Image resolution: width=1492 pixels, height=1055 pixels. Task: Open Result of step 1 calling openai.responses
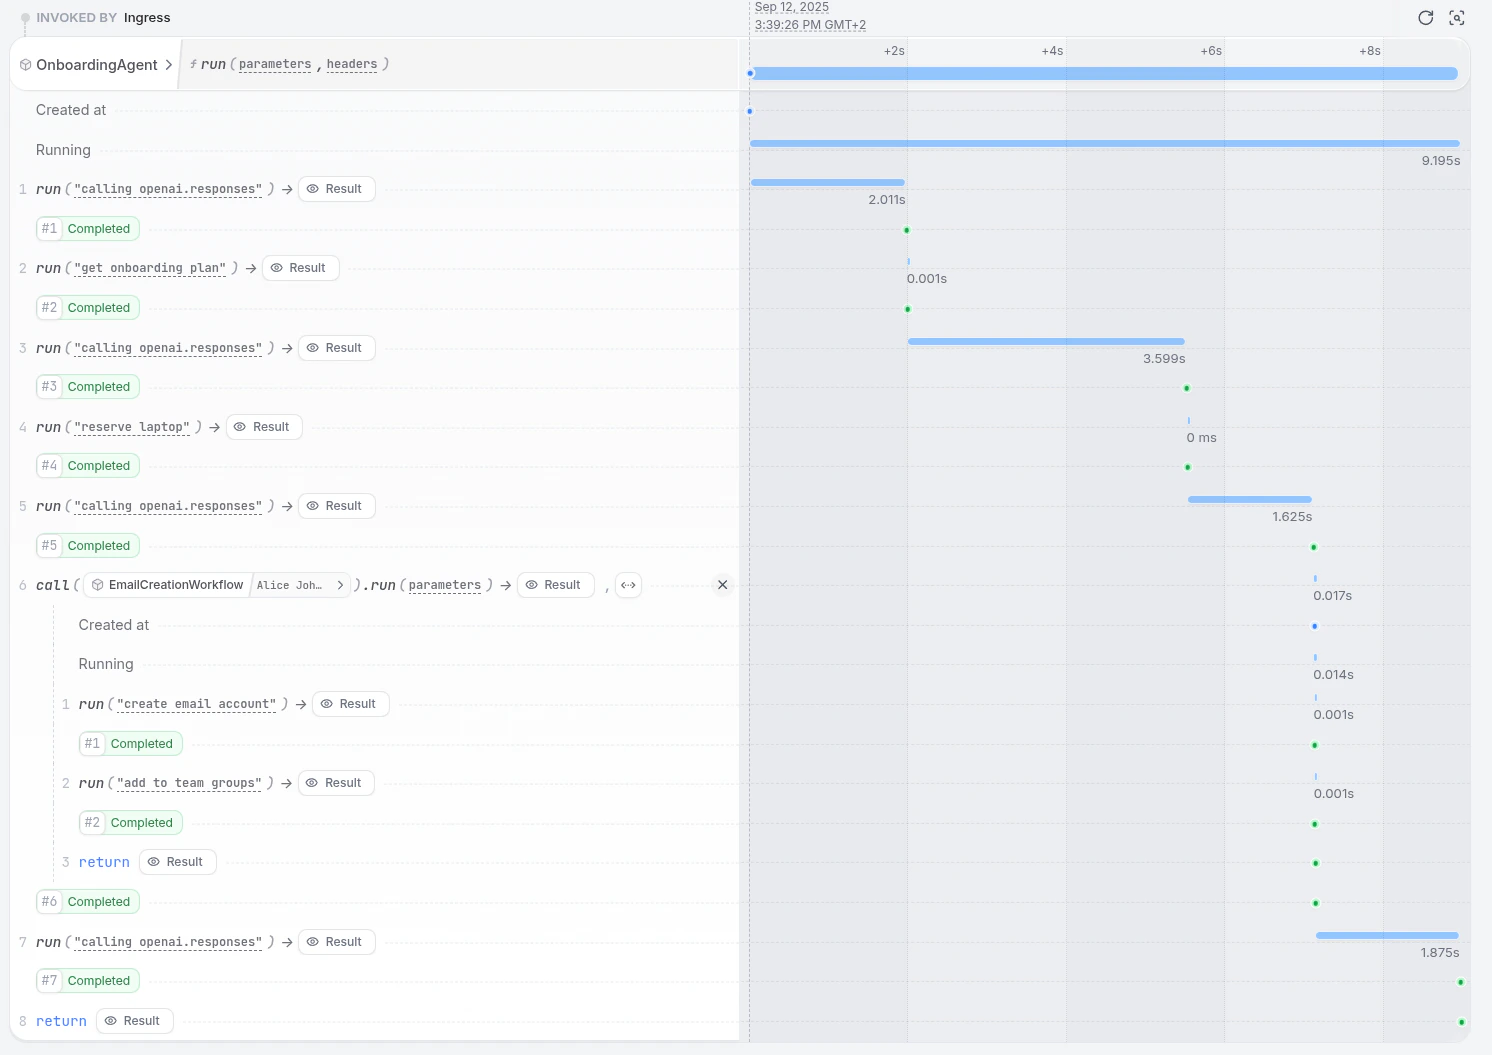pos(337,189)
